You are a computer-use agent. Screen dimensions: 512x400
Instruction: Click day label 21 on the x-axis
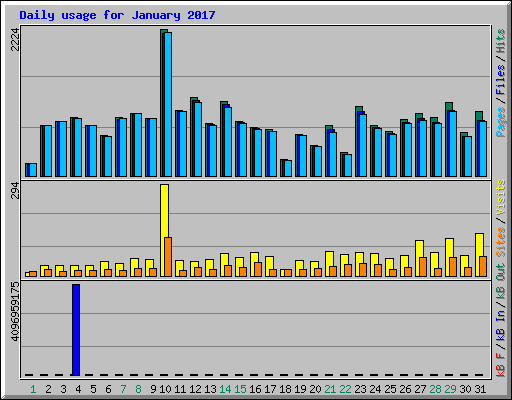[x=330, y=389]
